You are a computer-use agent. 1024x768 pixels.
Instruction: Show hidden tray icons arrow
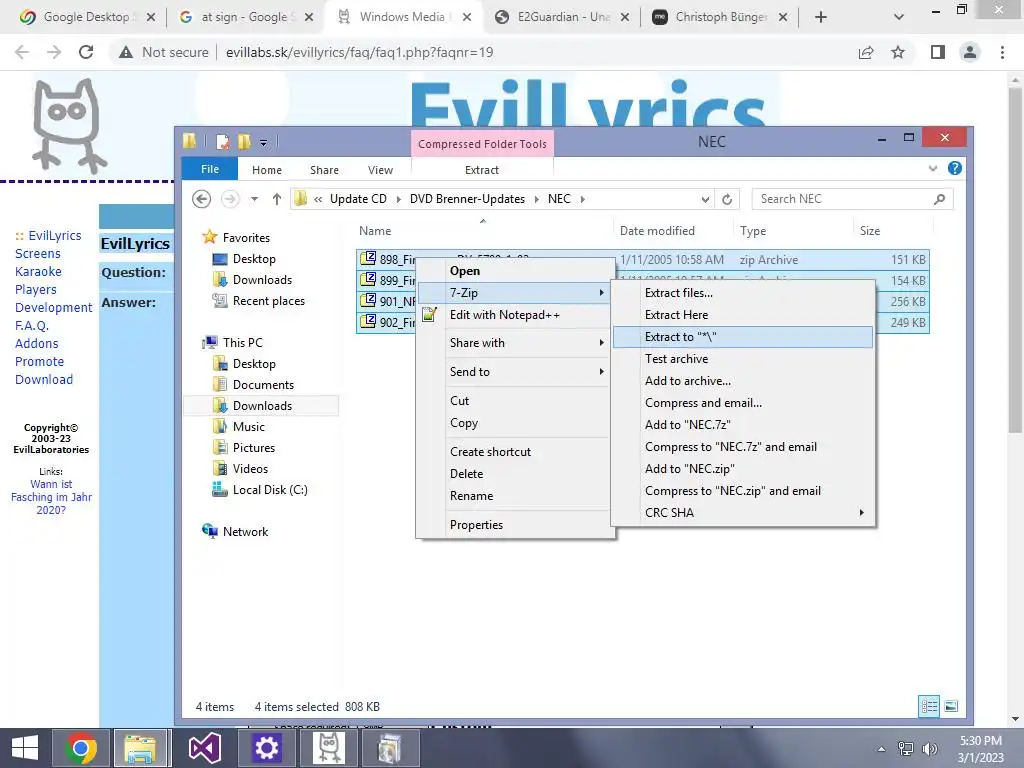tap(882, 749)
